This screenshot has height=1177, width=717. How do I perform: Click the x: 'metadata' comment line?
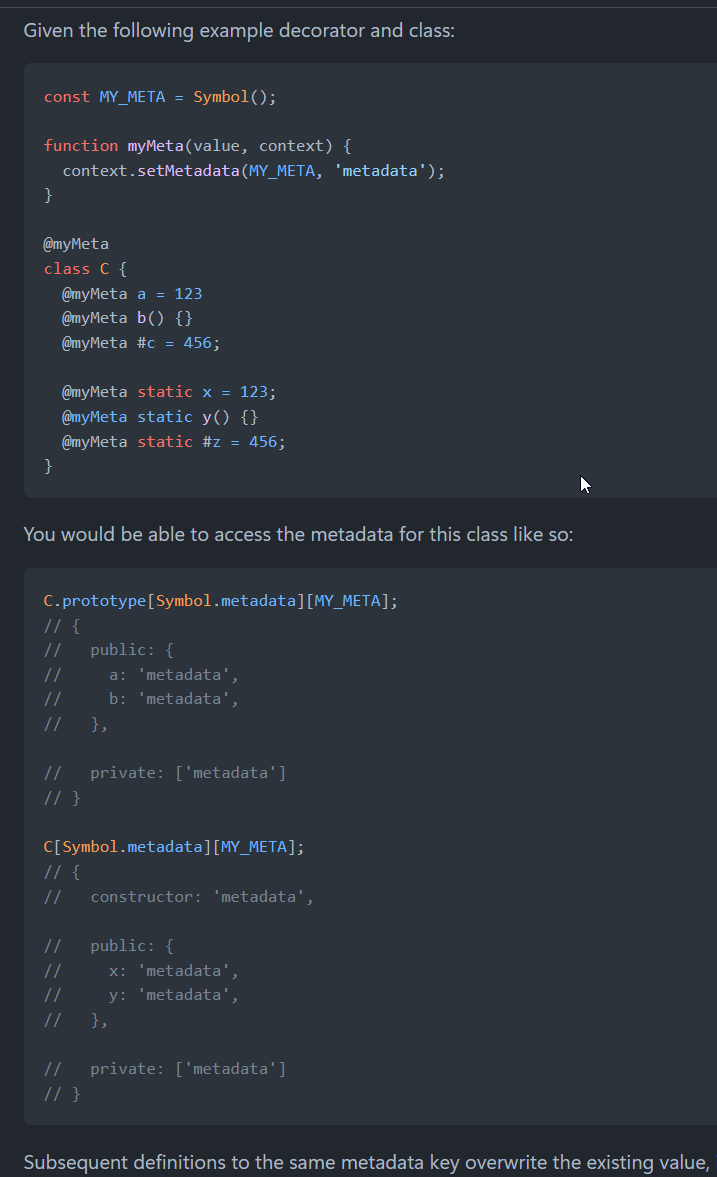click(141, 971)
